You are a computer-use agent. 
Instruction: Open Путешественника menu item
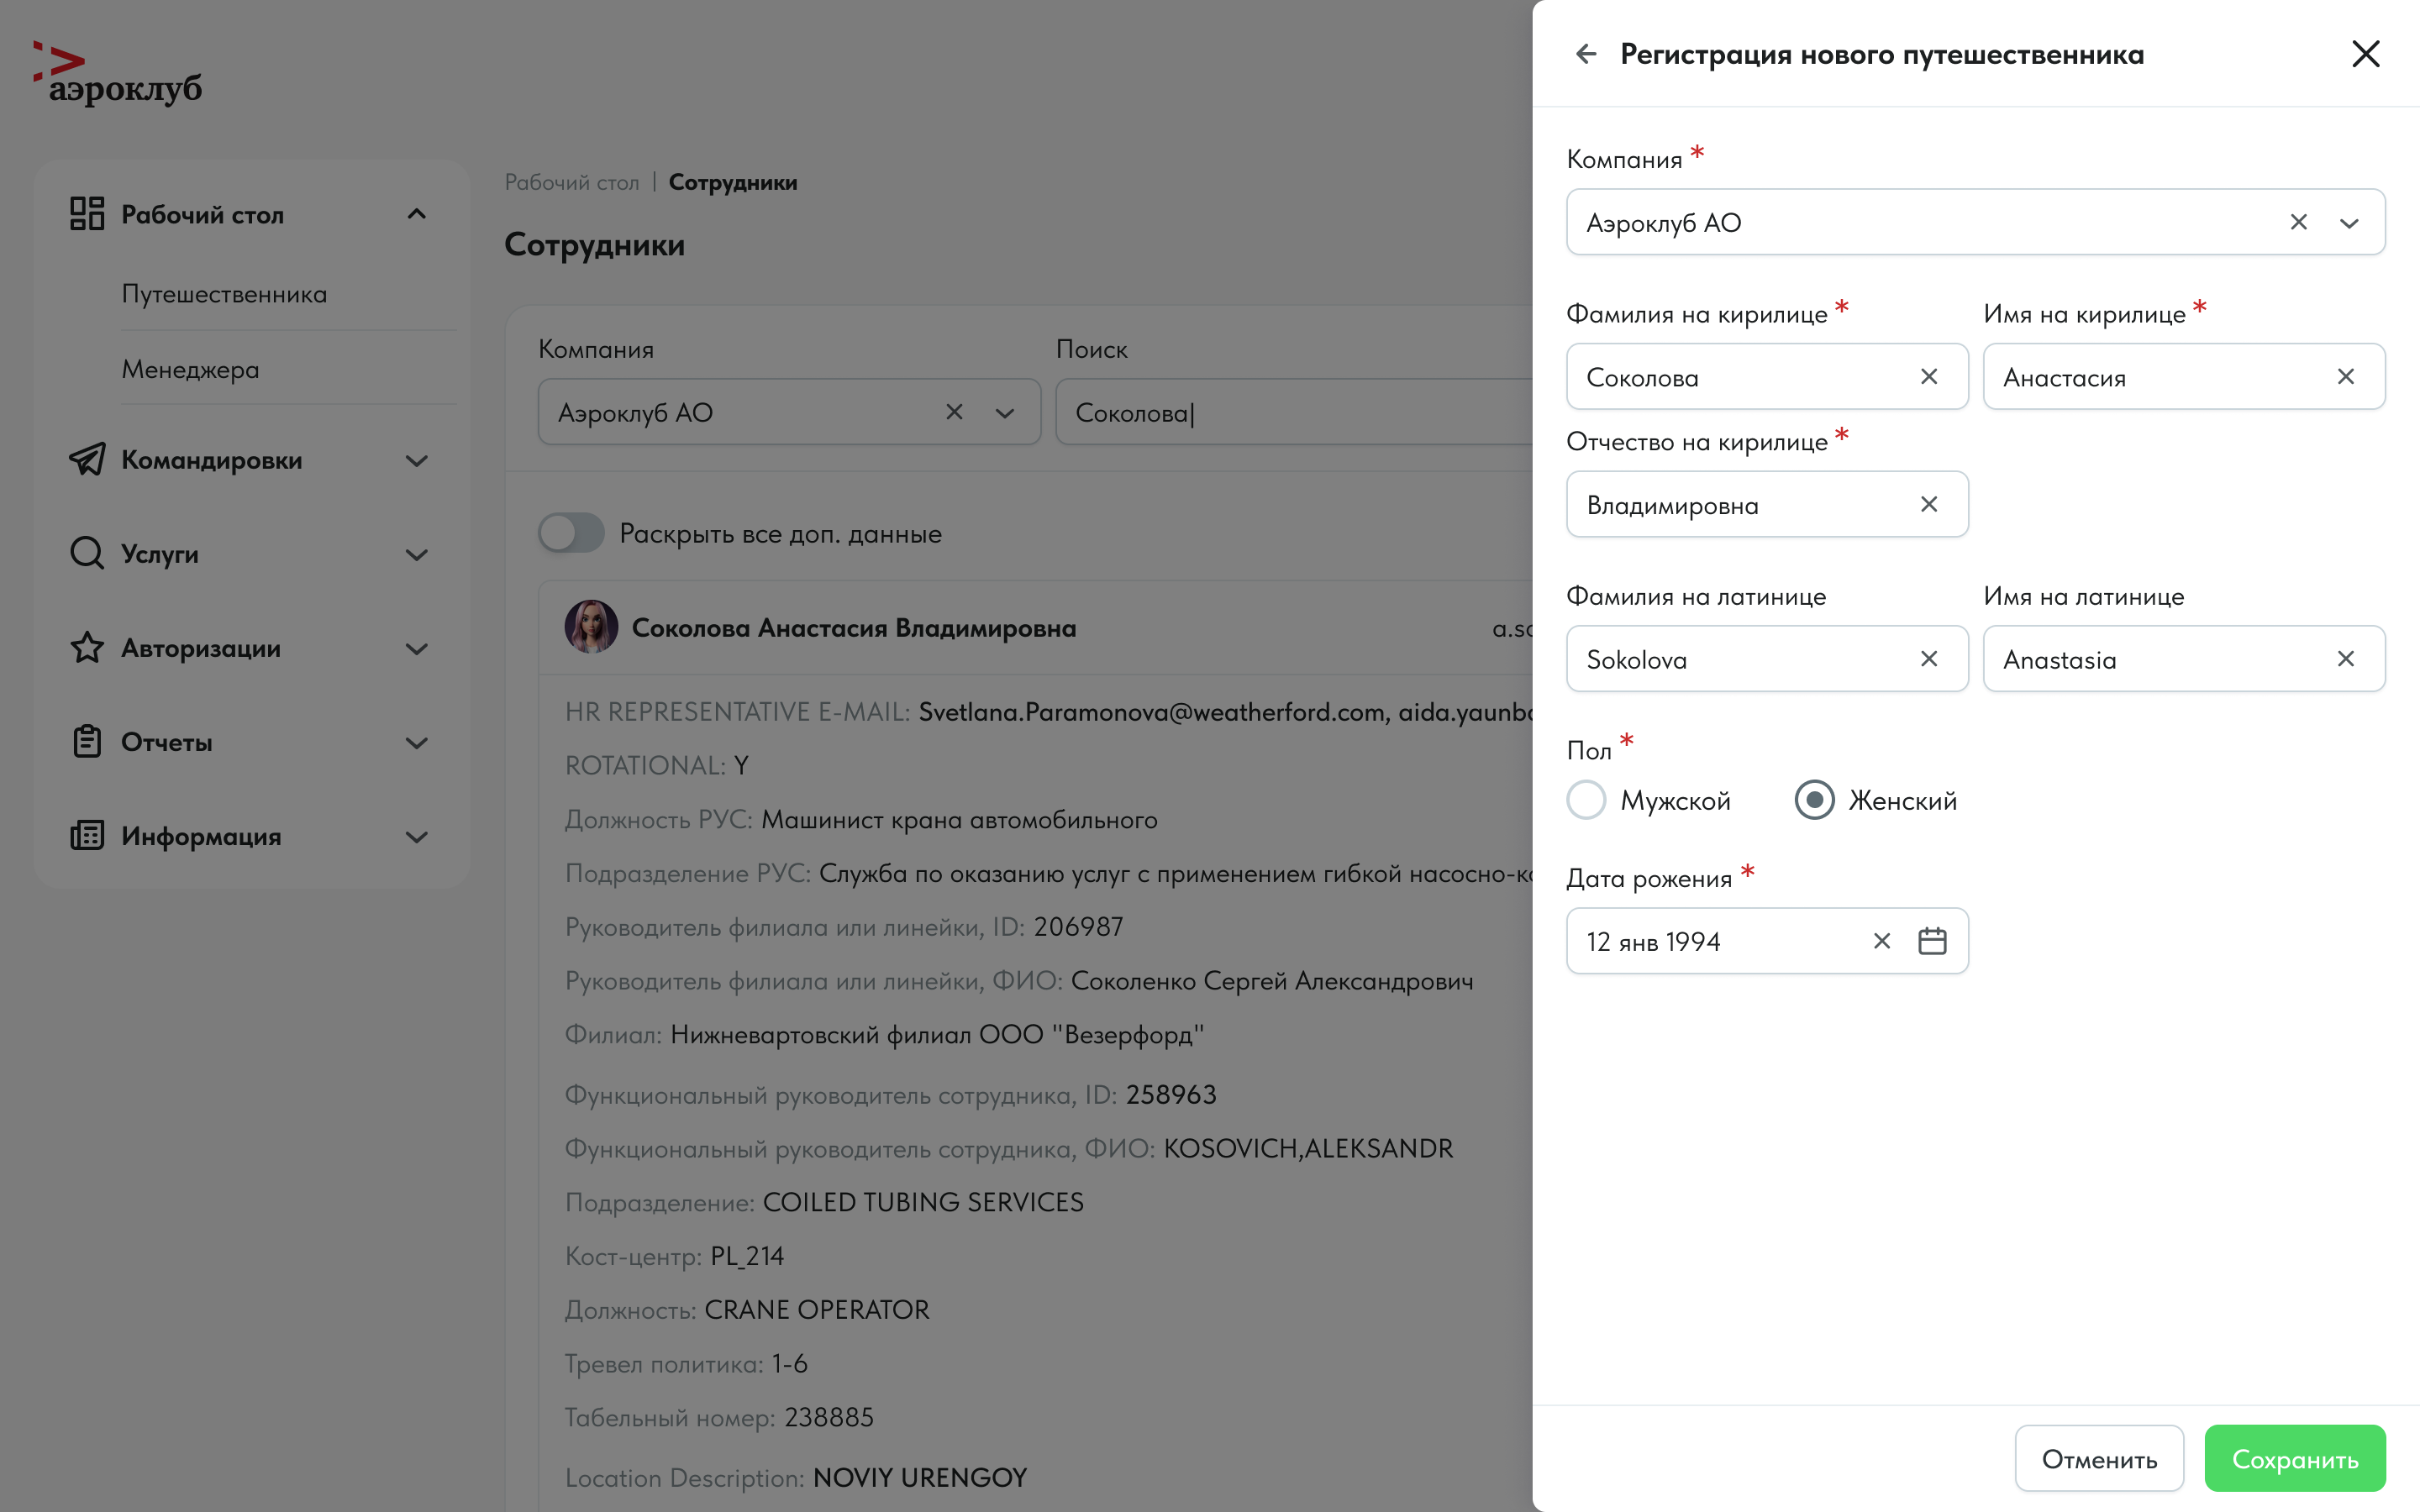pyautogui.click(x=224, y=294)
